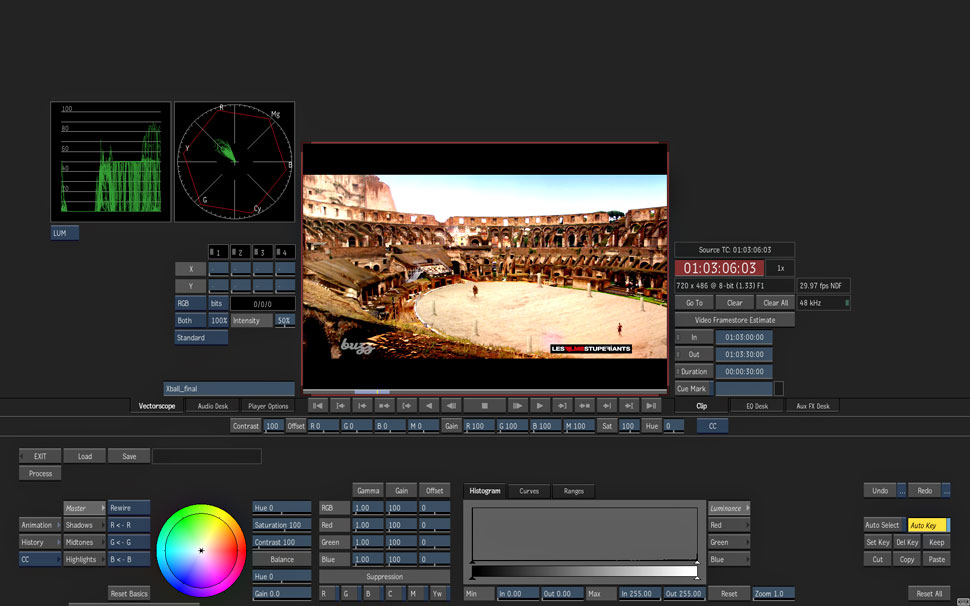Open the Audio Desk tab
This screenshot has height=606, width=970.
pyautogui.click(x=212, y=406)
